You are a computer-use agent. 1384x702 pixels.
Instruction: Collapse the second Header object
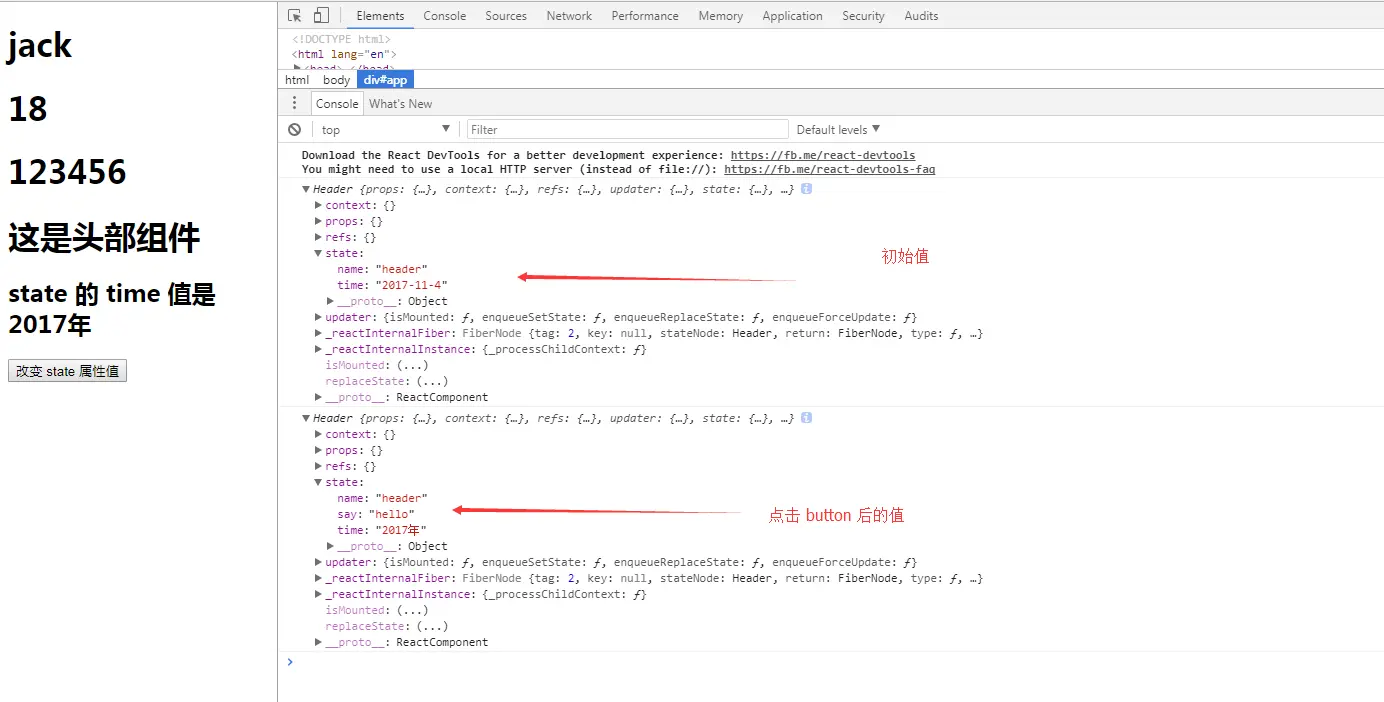[x=306, y=418]
